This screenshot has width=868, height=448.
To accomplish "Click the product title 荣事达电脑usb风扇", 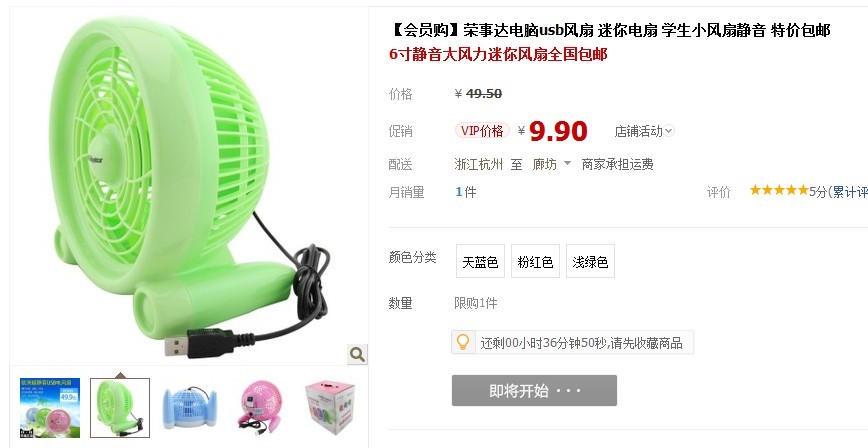I will [x=529, y=30].
